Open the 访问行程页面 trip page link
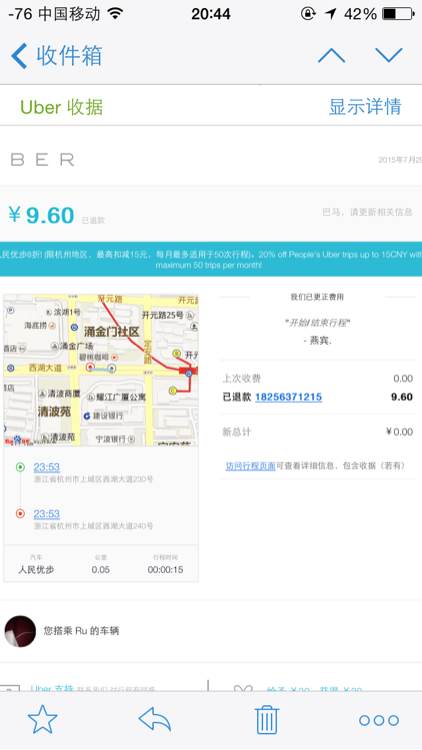Viewport: 422px width, 750px height. (x=250, y=466)
